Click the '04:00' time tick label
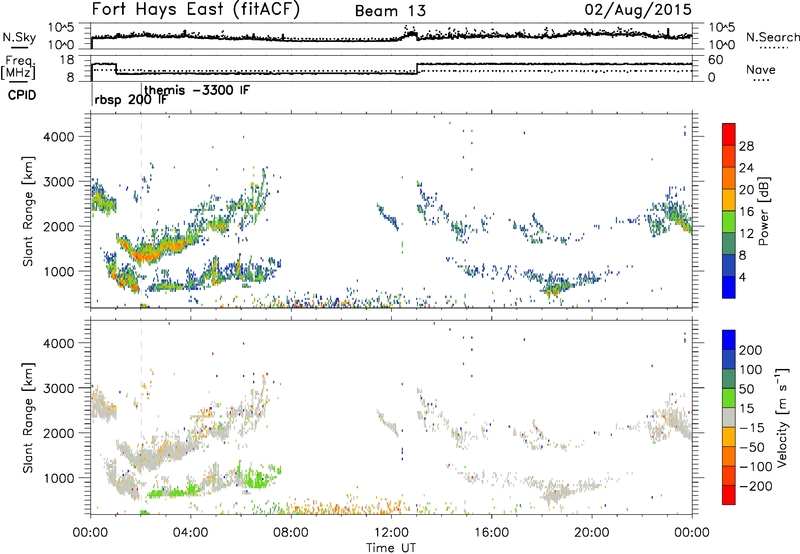800x554 pixels. click(x=191, y=533)
